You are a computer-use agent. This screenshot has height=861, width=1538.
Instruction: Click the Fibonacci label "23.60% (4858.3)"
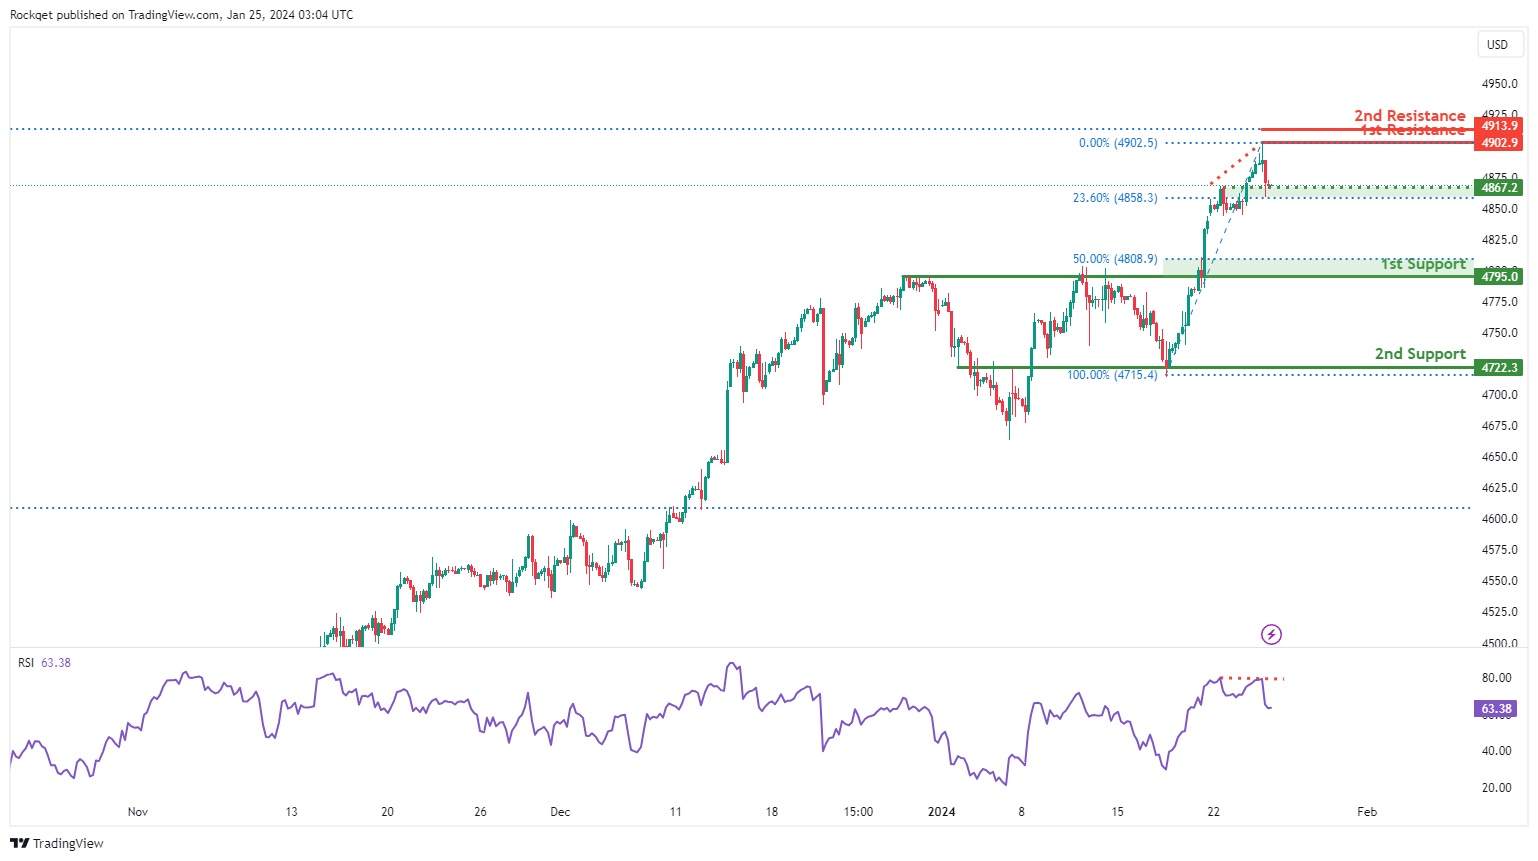point(1115,198)
